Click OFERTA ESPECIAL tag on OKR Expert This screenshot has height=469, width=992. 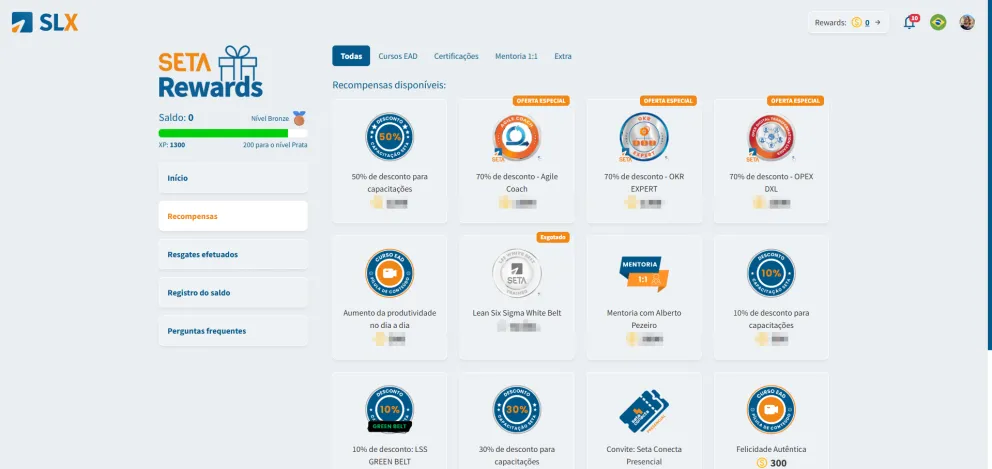pyautogui.click(x=668, y=101)
